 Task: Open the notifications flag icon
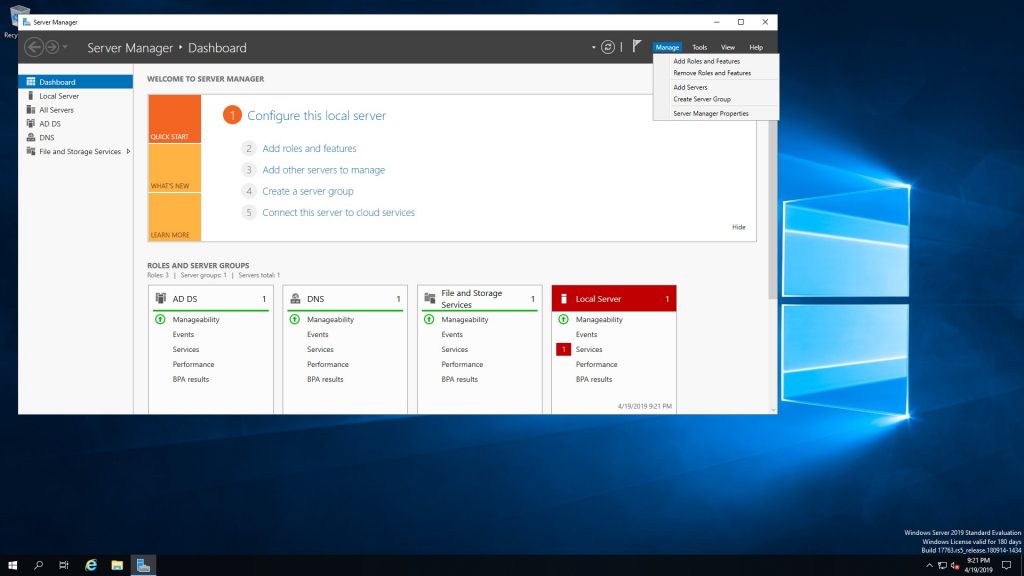click(x=637, y=46)
